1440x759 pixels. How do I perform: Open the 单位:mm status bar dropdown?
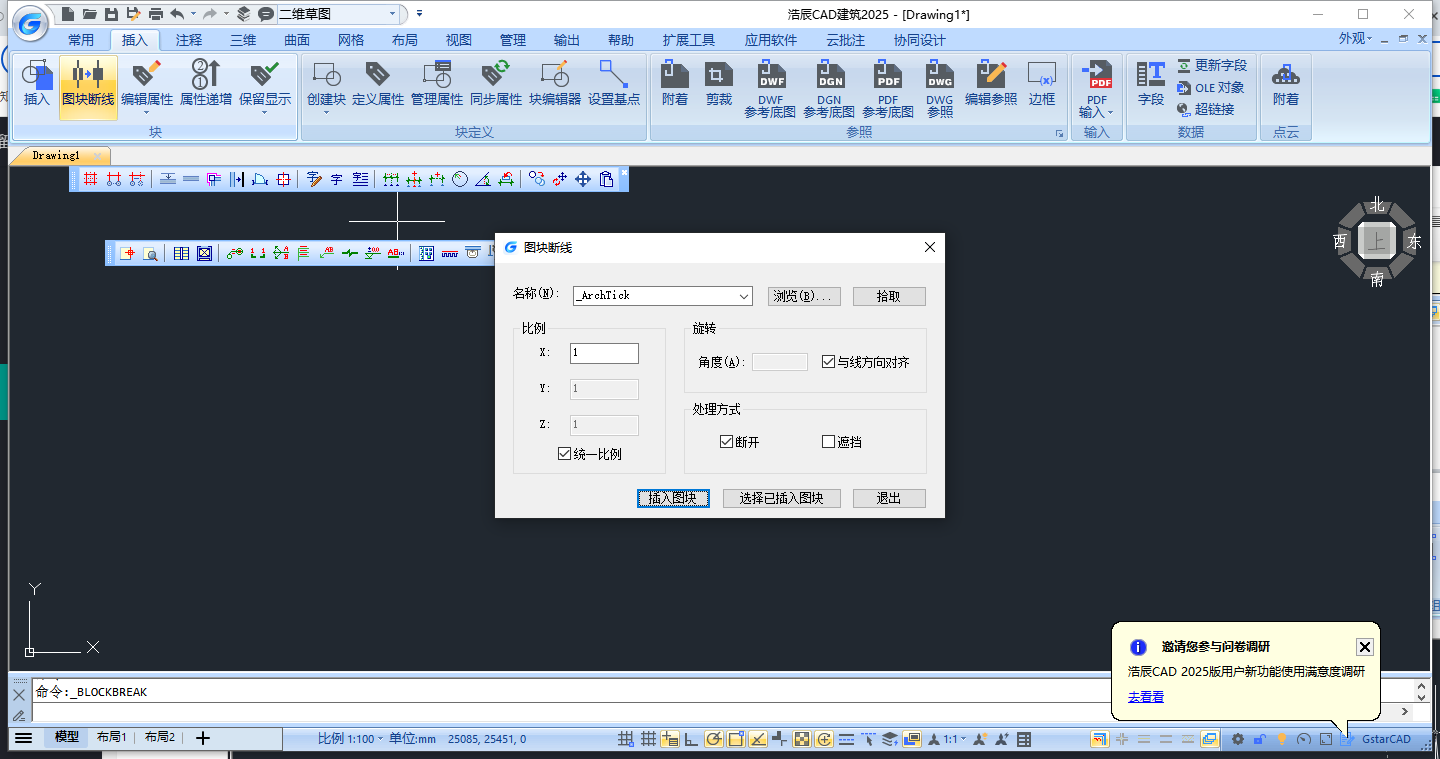413,739
